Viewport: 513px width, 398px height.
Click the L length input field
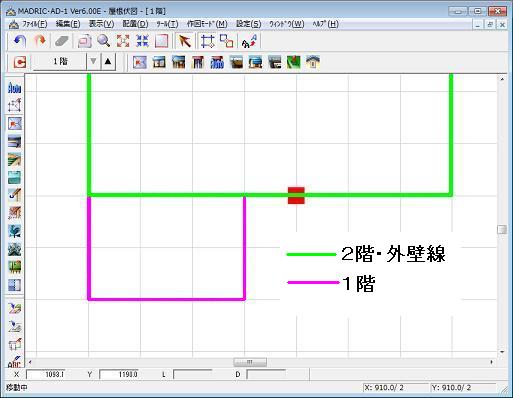(x=193, y=374)
